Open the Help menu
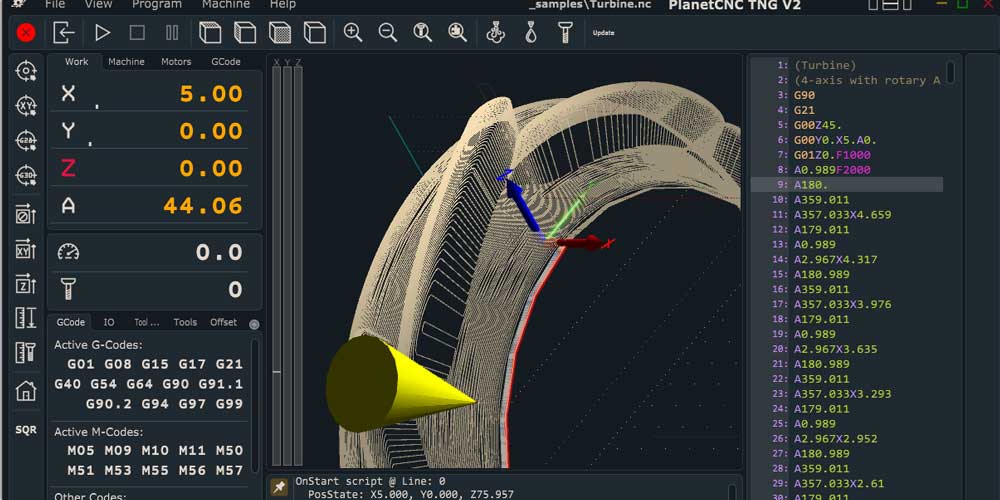The image size is (1000, 500). [283, 4]
